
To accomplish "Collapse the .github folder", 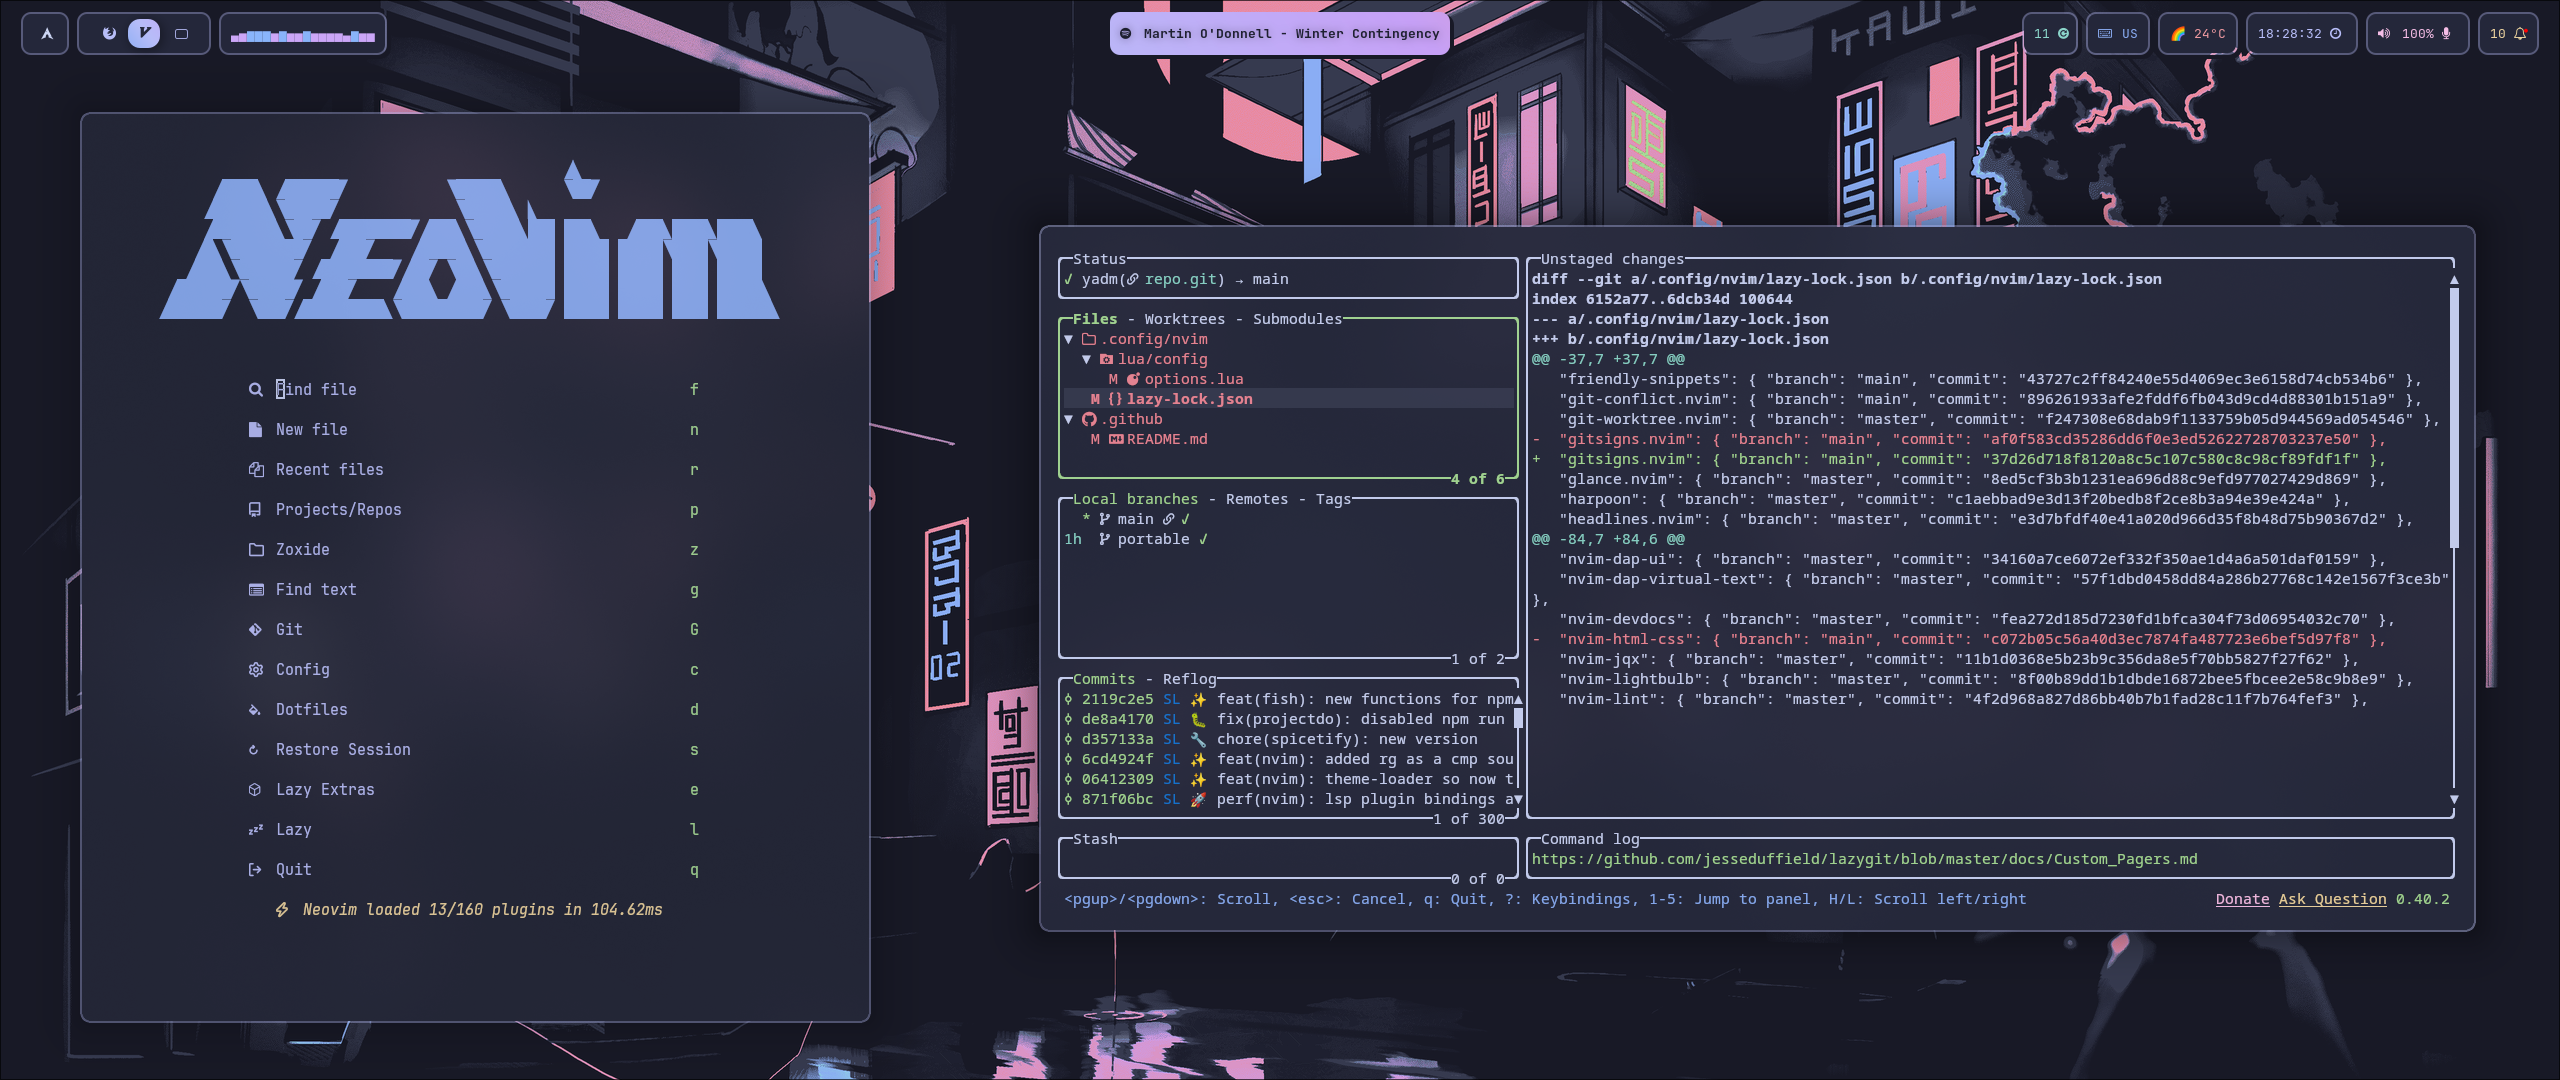I will click(x=1069, y=420).
